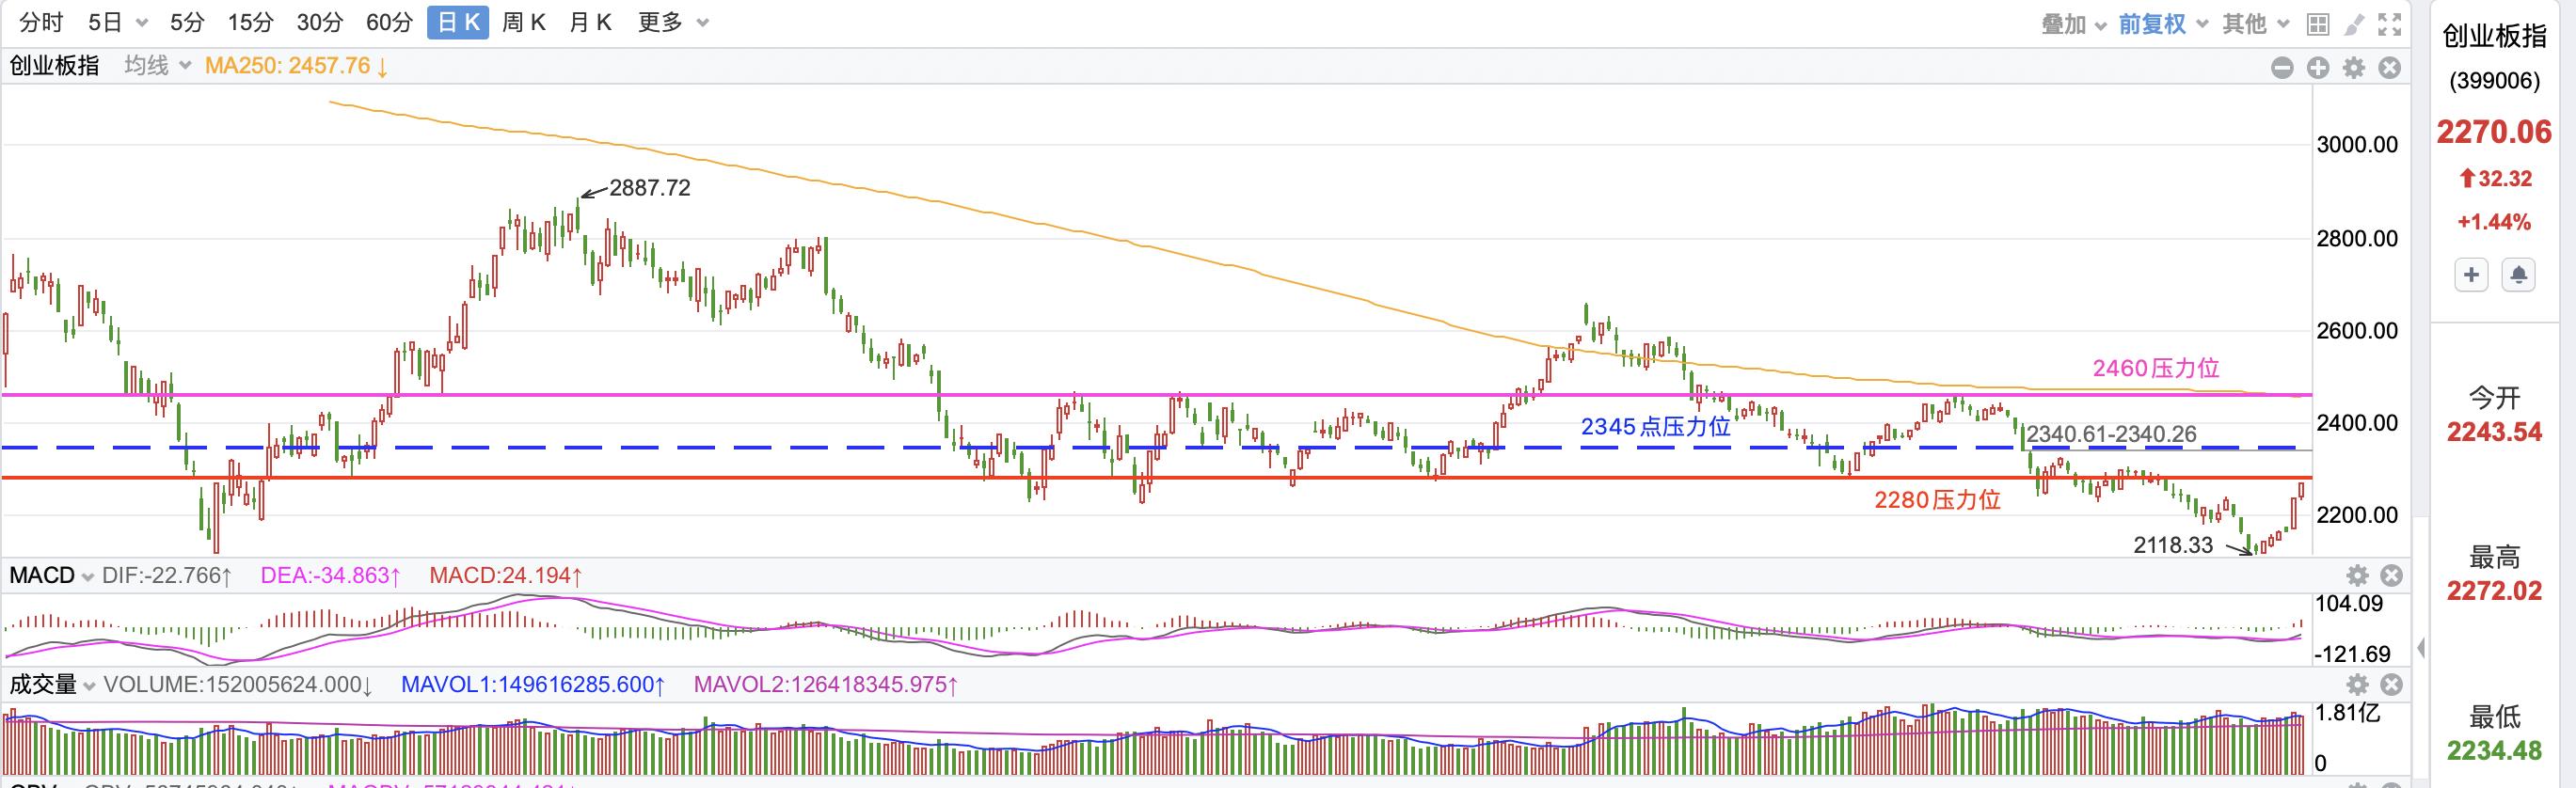Expand the 前复权 adjustment dropdown
The image size is (2576, 788).
pos(2163,24)
